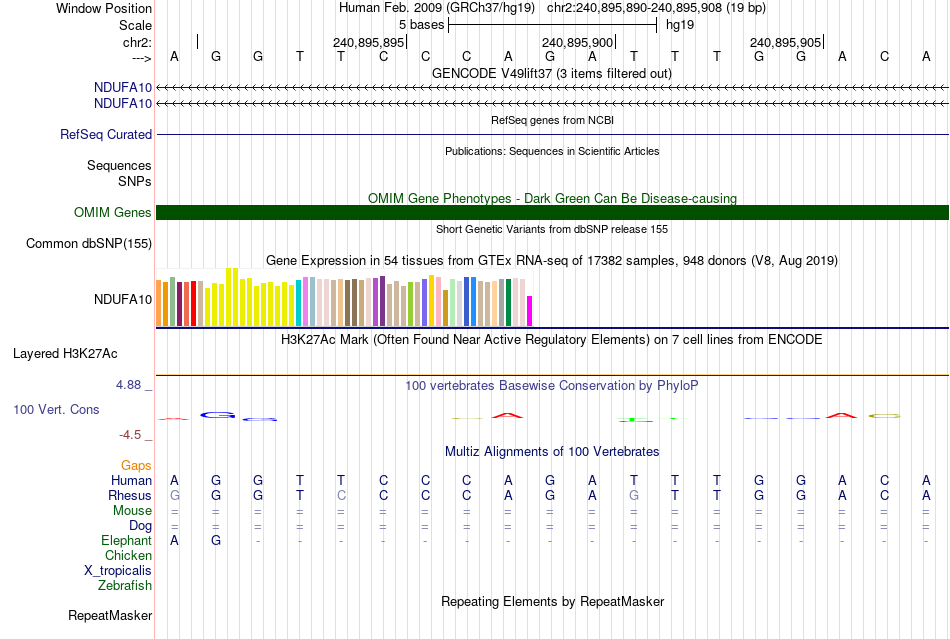Click the H3K27Ac Mark ENCODE track title

coord(551,339)
